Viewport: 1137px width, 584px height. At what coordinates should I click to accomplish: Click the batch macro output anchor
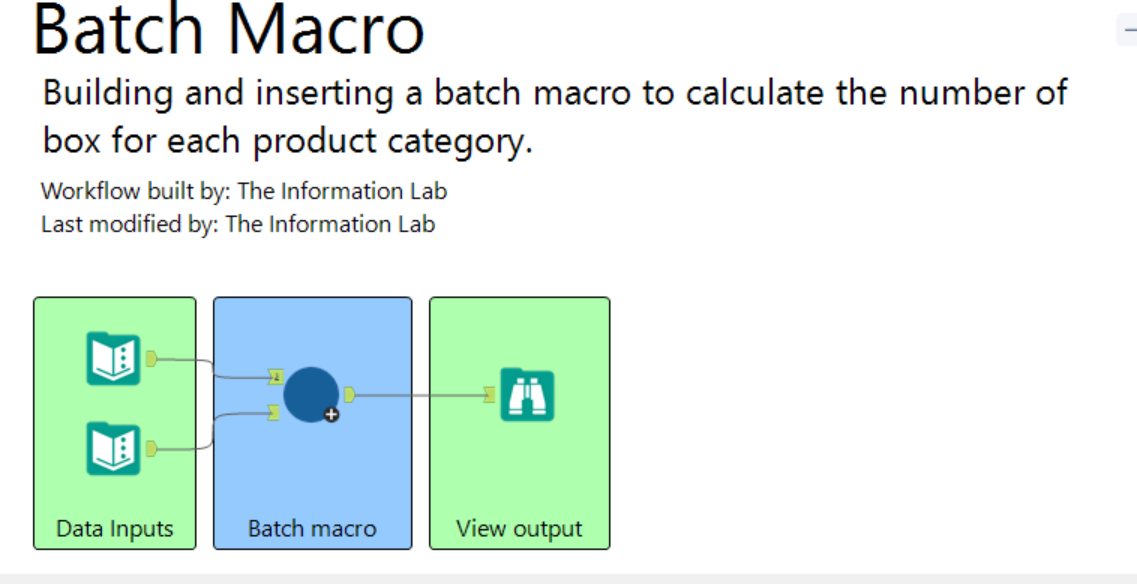tap(350, 395)
